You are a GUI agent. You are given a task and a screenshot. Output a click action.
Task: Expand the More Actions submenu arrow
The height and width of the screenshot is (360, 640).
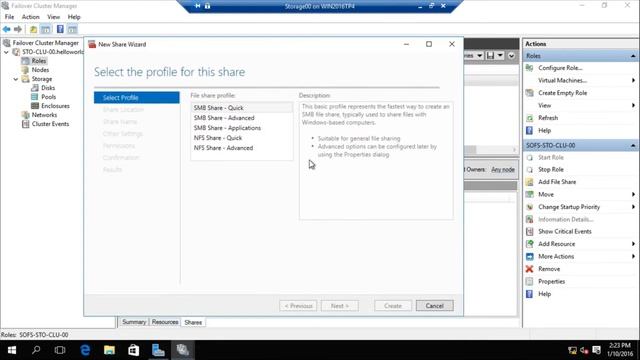point(633,256)
